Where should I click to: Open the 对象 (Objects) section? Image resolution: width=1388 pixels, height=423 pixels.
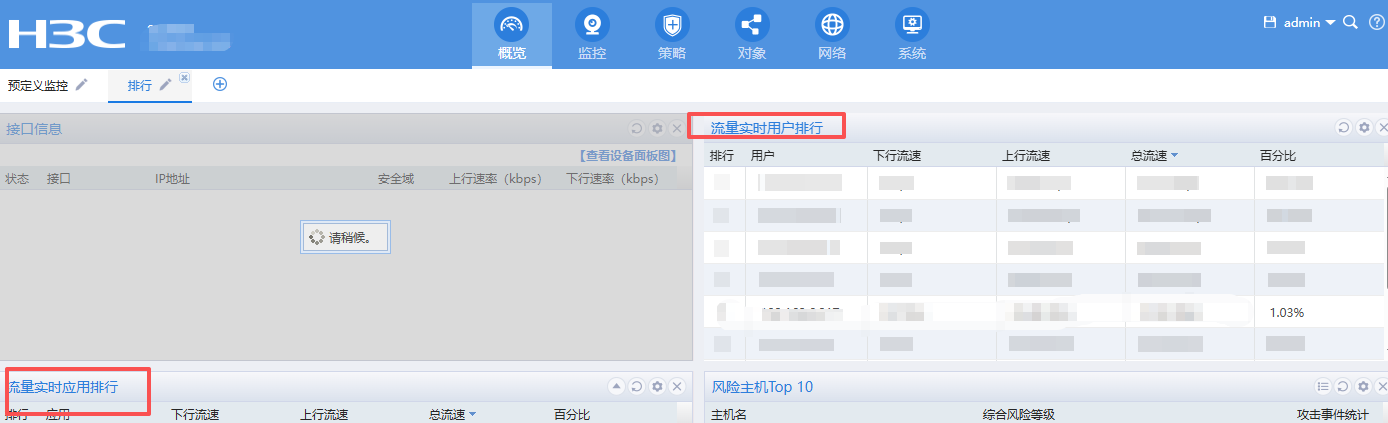[x=752, y=35]
